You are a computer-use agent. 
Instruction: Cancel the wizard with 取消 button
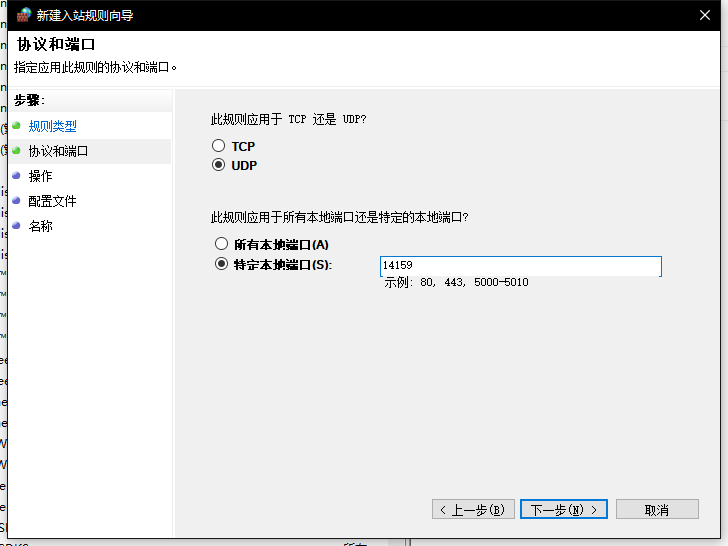[x=657, y=509]
